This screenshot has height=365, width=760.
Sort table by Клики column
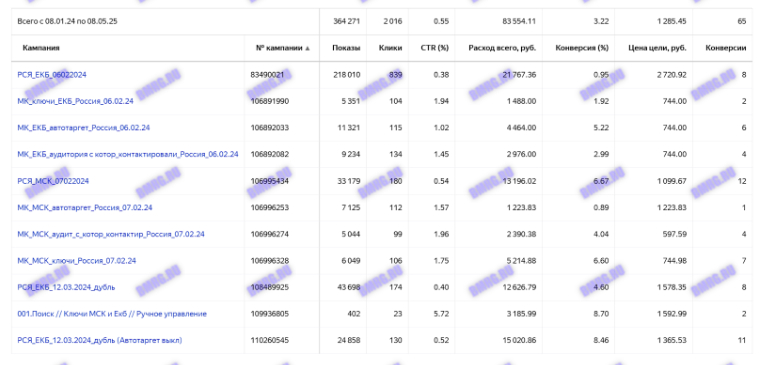tap(391, 48)
